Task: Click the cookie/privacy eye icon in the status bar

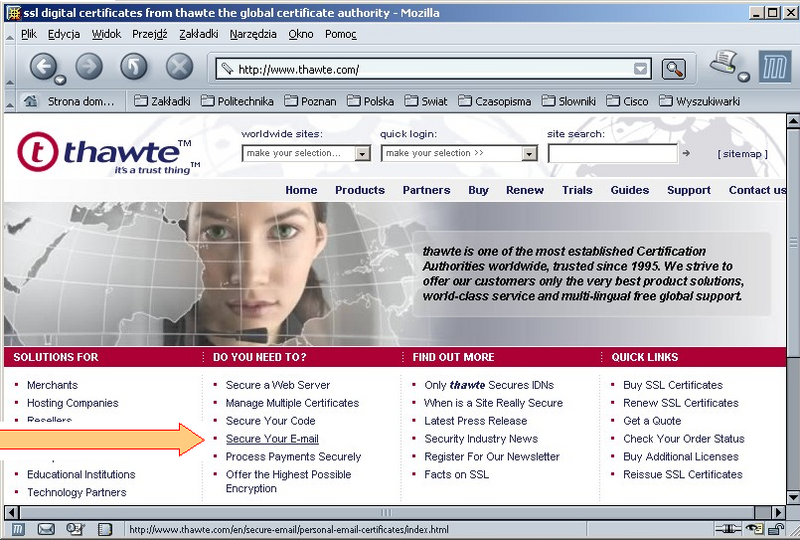Action: point(754,529)
